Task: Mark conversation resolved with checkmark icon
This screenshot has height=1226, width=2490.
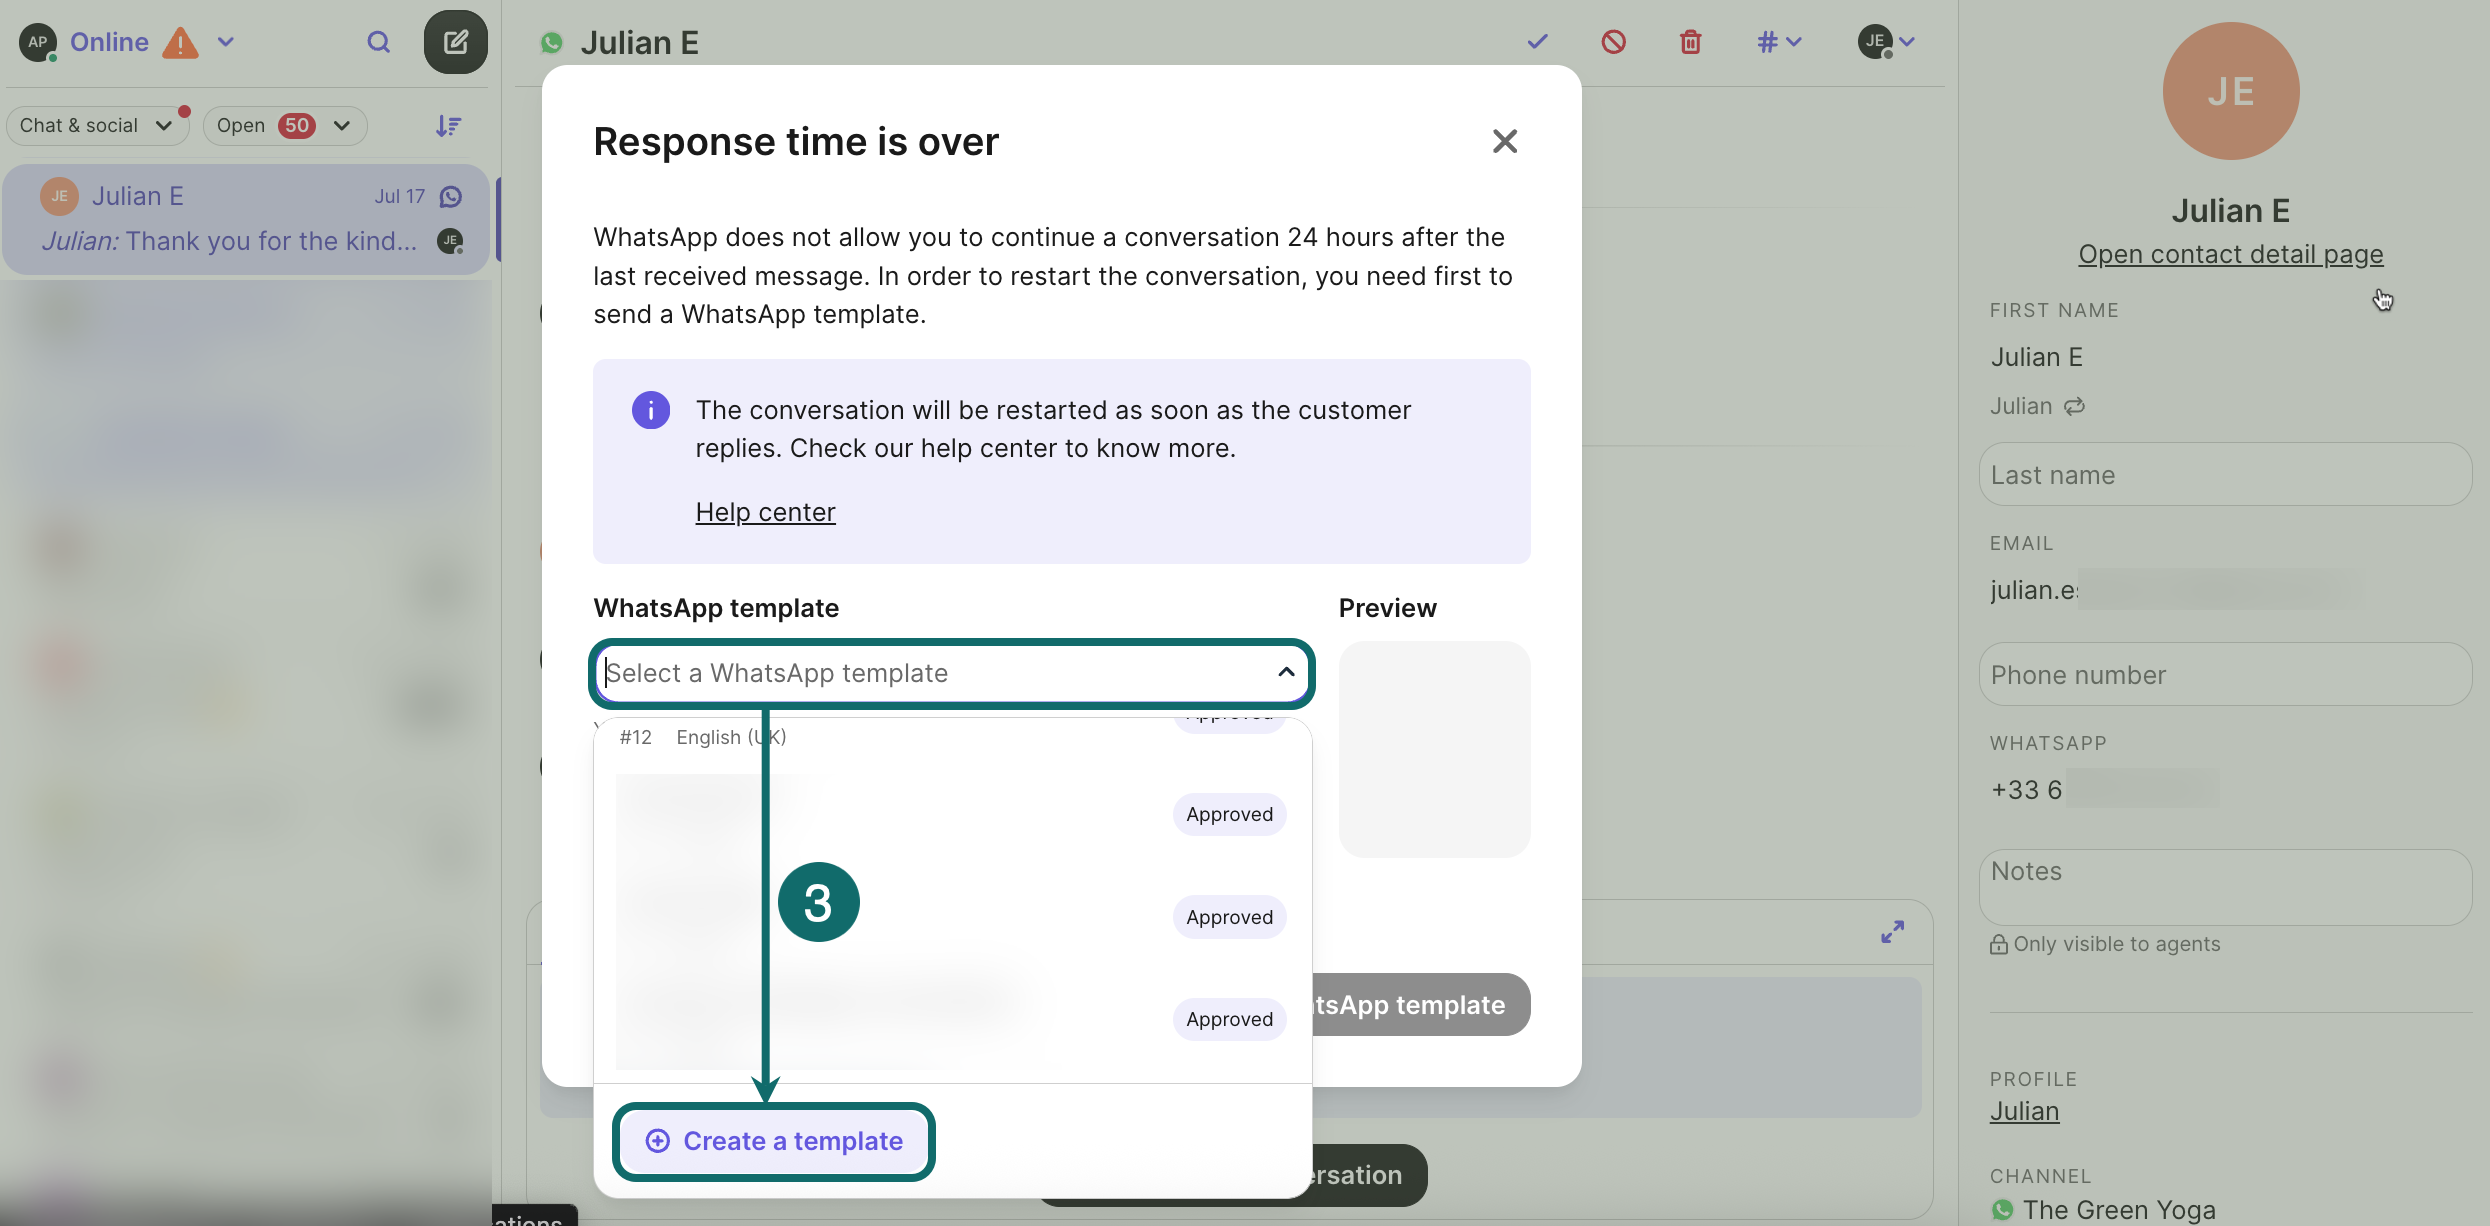Action: click(1537, 42)
